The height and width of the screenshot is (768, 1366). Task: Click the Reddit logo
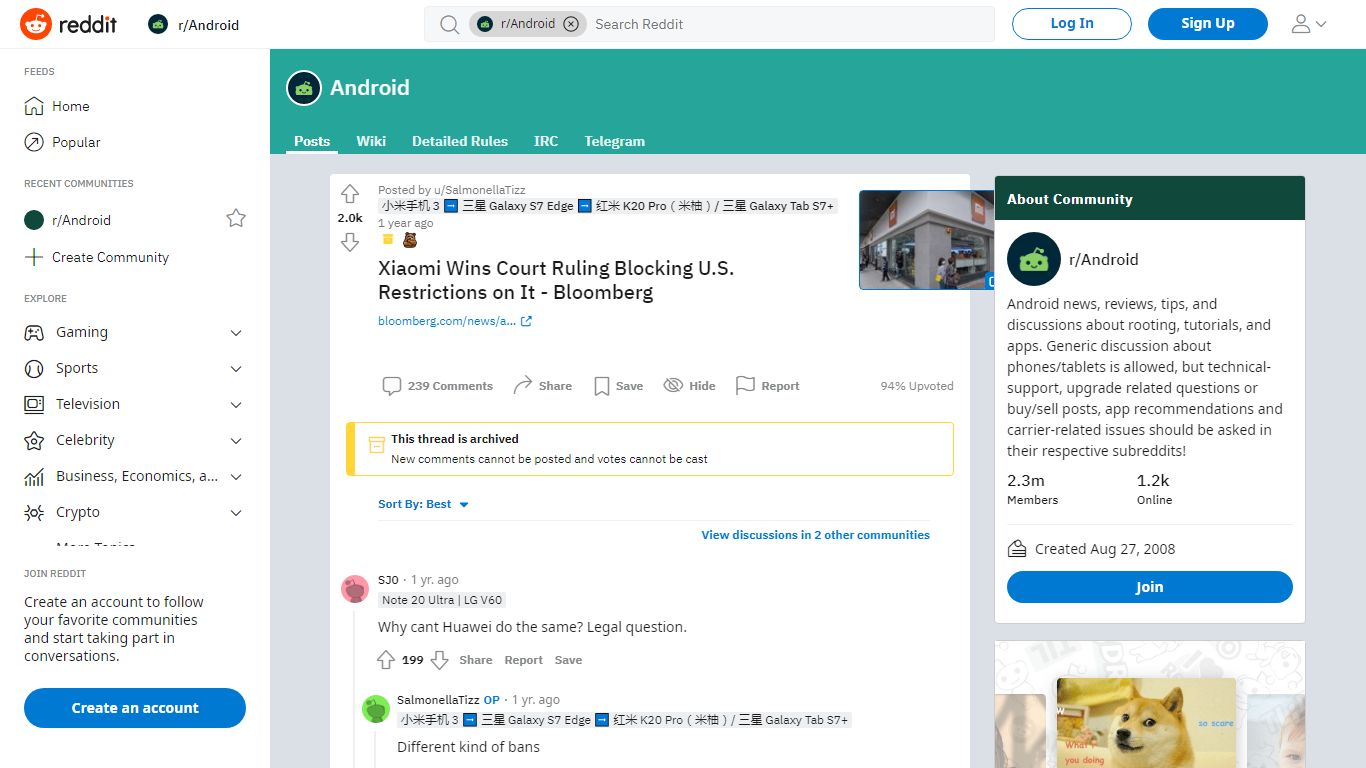tap(68, 24)
